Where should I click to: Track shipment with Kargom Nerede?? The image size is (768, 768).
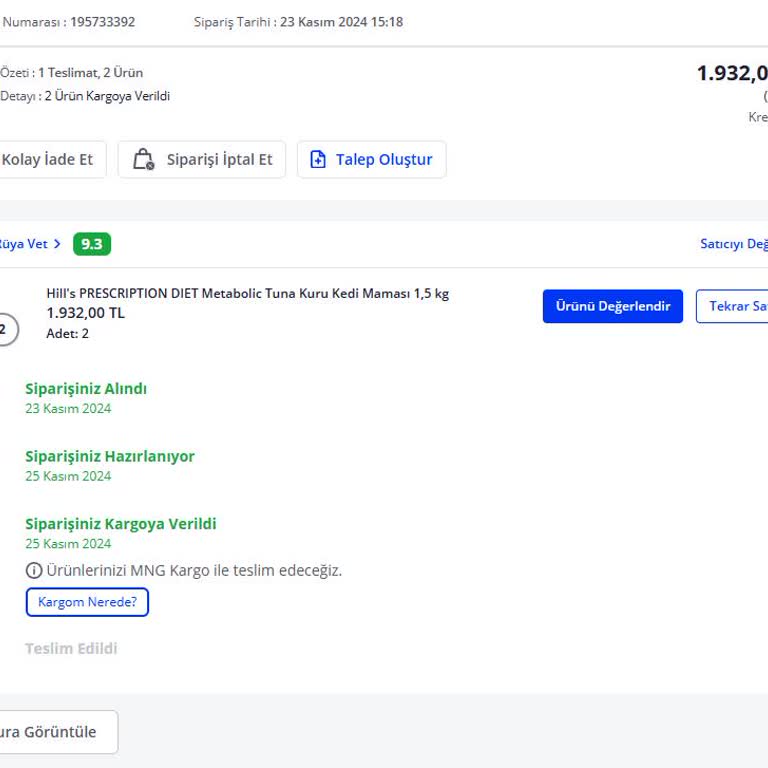(x=87, y=602)
